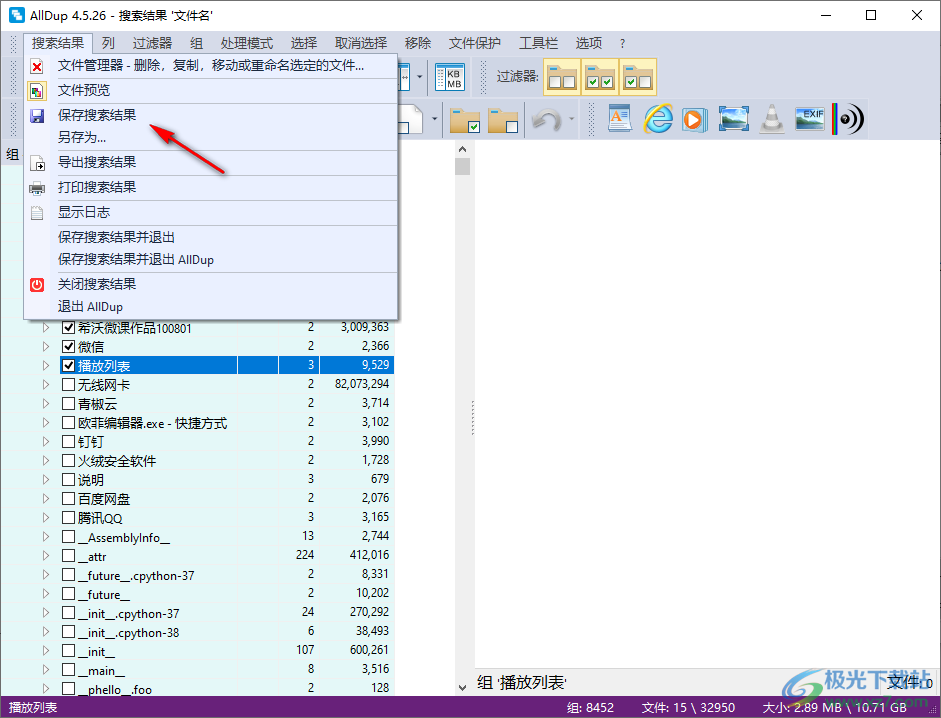
Task: Click the red power icon to close results
Action: pyautogui.click(x=37, y=285)
